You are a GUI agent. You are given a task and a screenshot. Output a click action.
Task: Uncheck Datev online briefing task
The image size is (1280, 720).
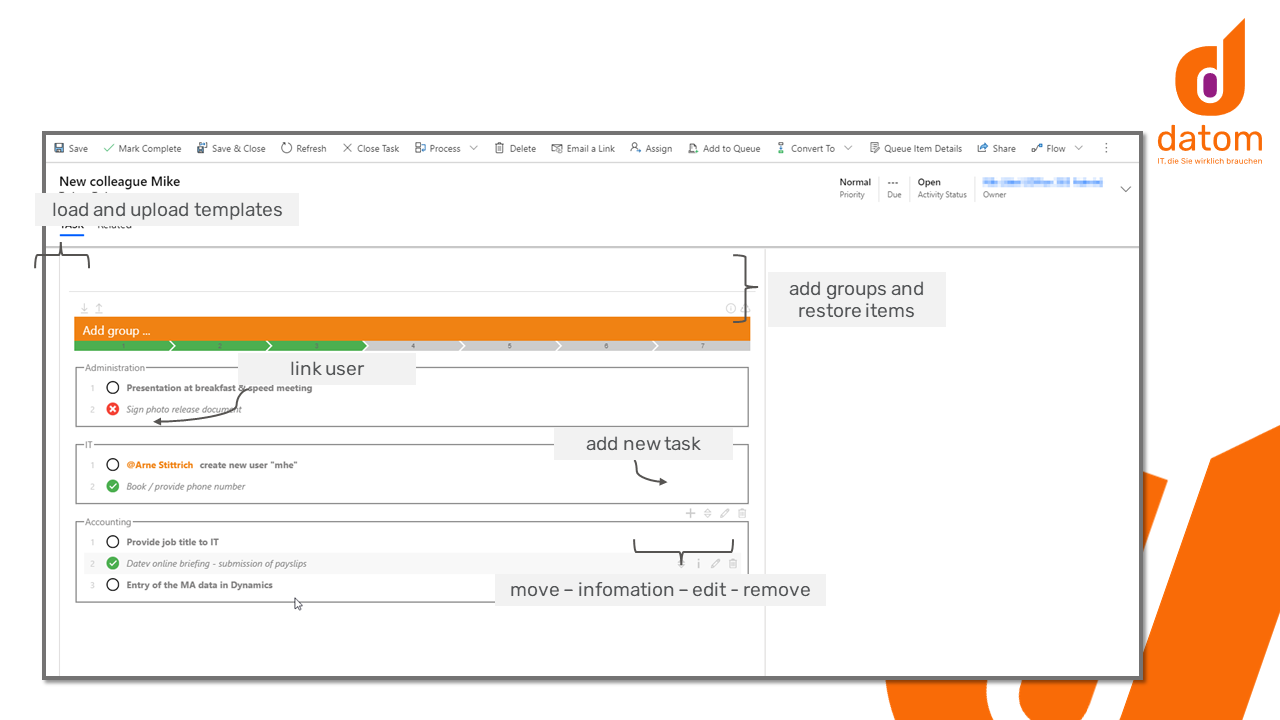pos(113,563)
